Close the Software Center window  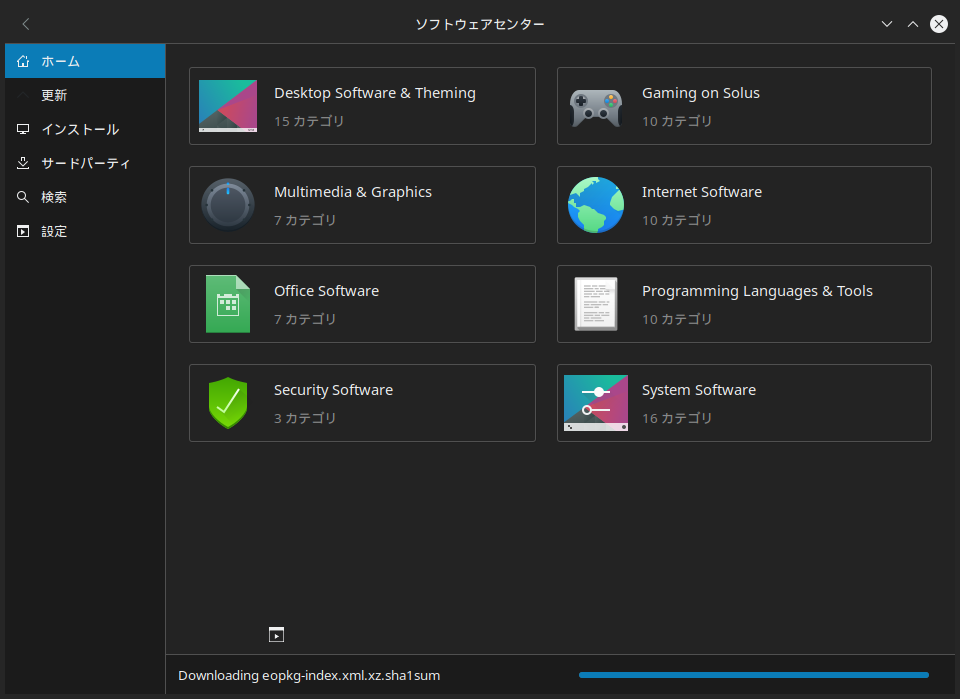(x=939, y=24)
